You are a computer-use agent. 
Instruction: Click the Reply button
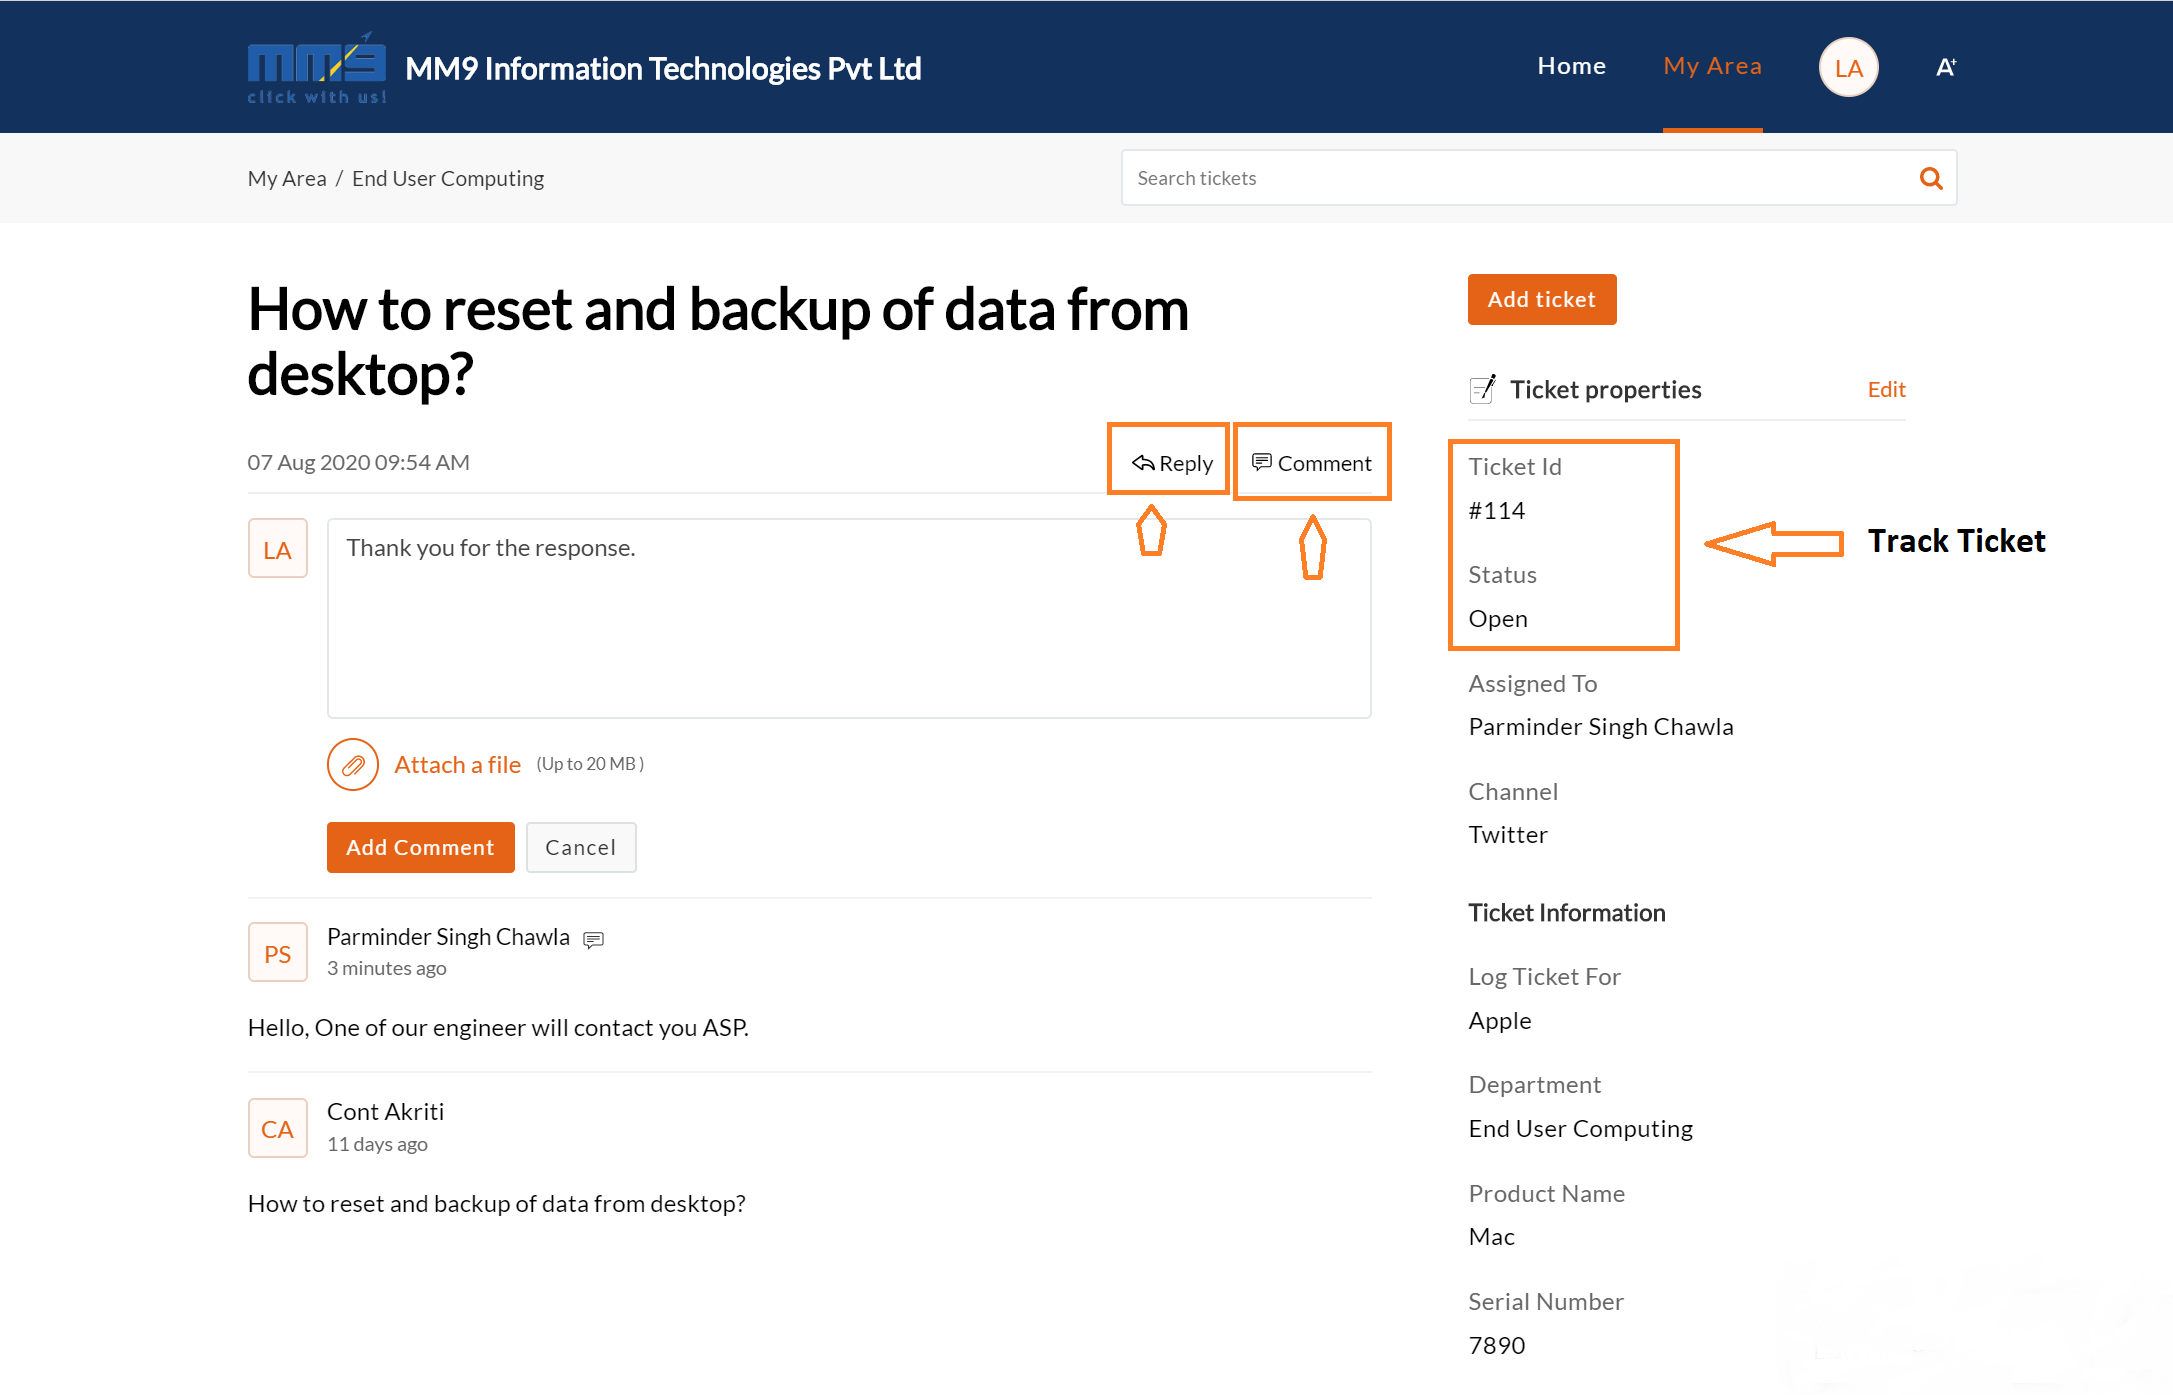(1170, 463)
